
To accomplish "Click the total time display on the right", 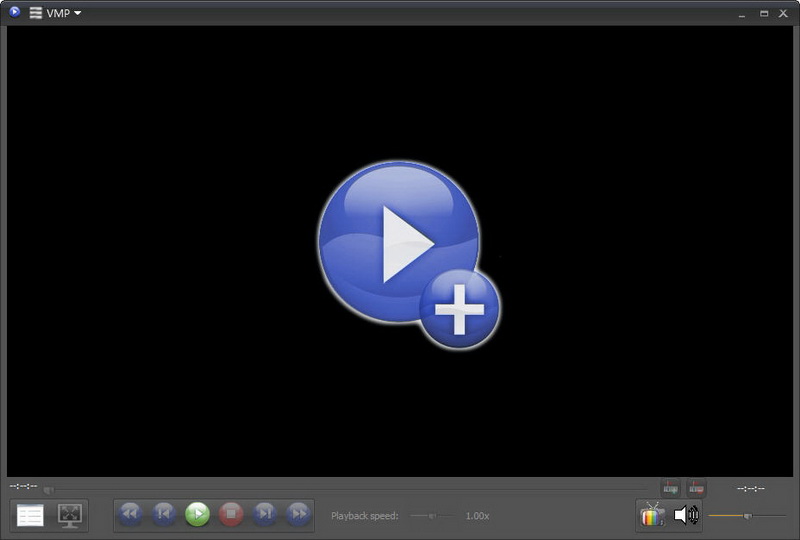I will tap(751, 488).
